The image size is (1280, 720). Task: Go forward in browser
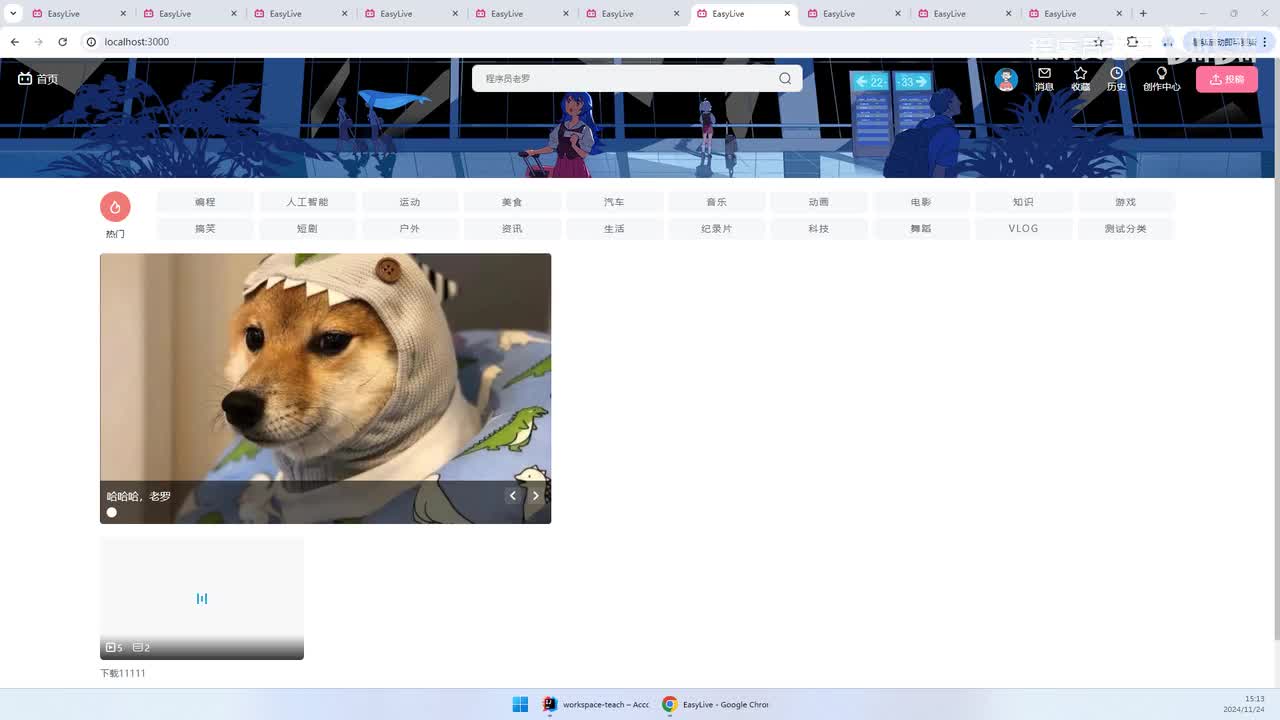[x=38, y=42]
